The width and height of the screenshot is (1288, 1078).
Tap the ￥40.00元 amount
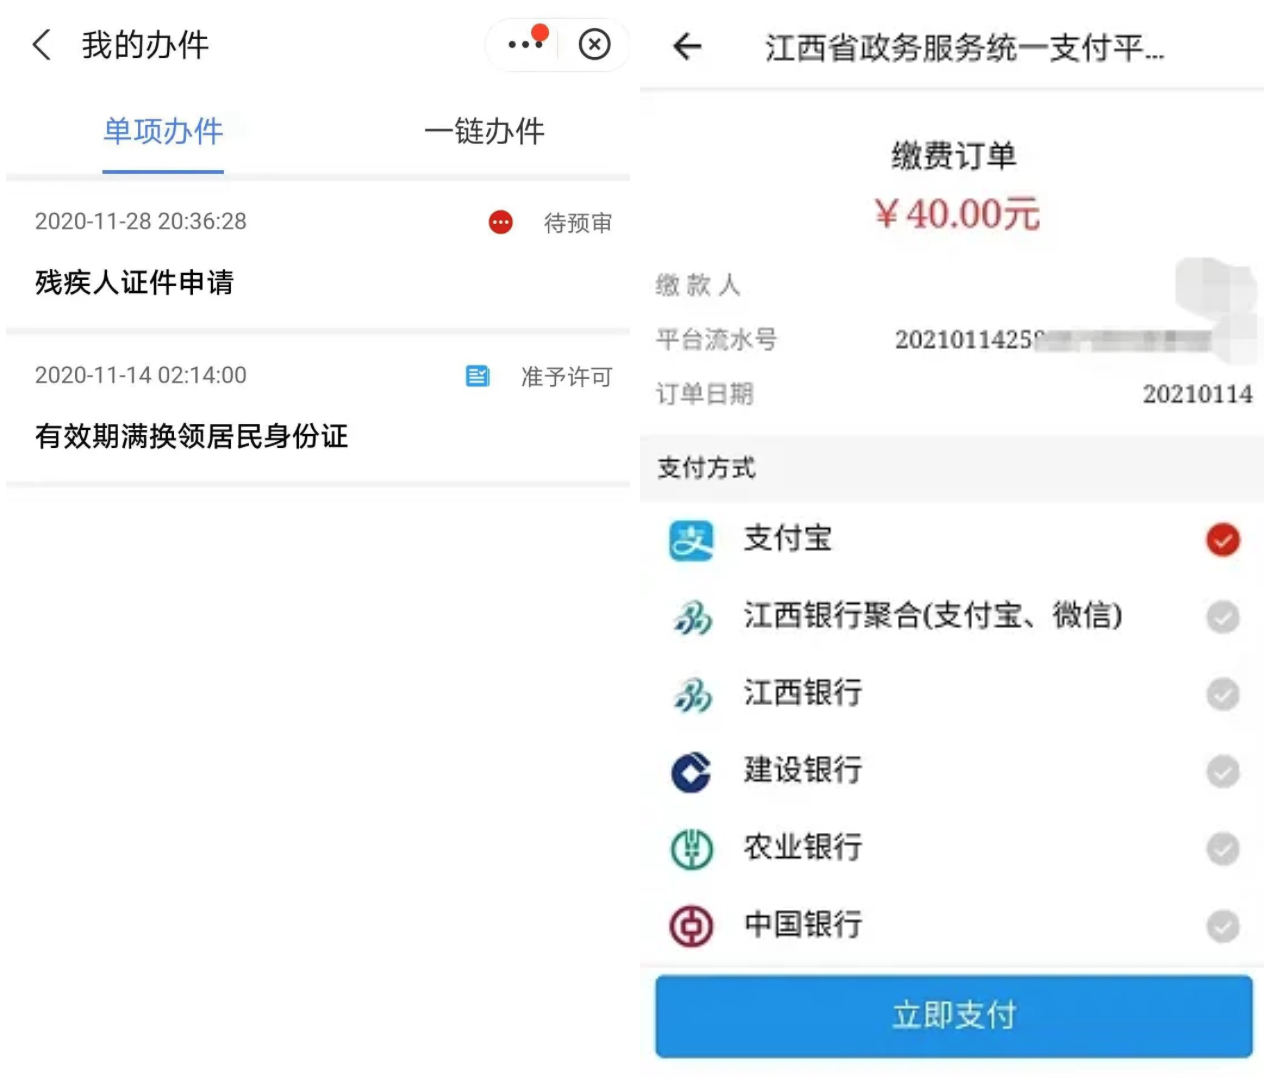tap(957, 213)
